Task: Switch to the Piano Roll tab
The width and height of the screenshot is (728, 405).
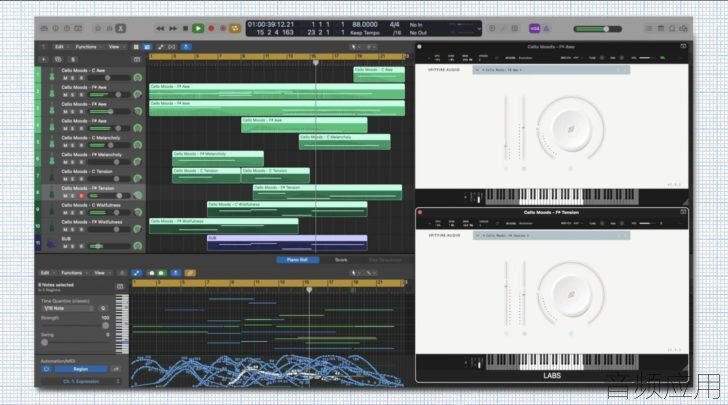Action: [x=297, y=260]
